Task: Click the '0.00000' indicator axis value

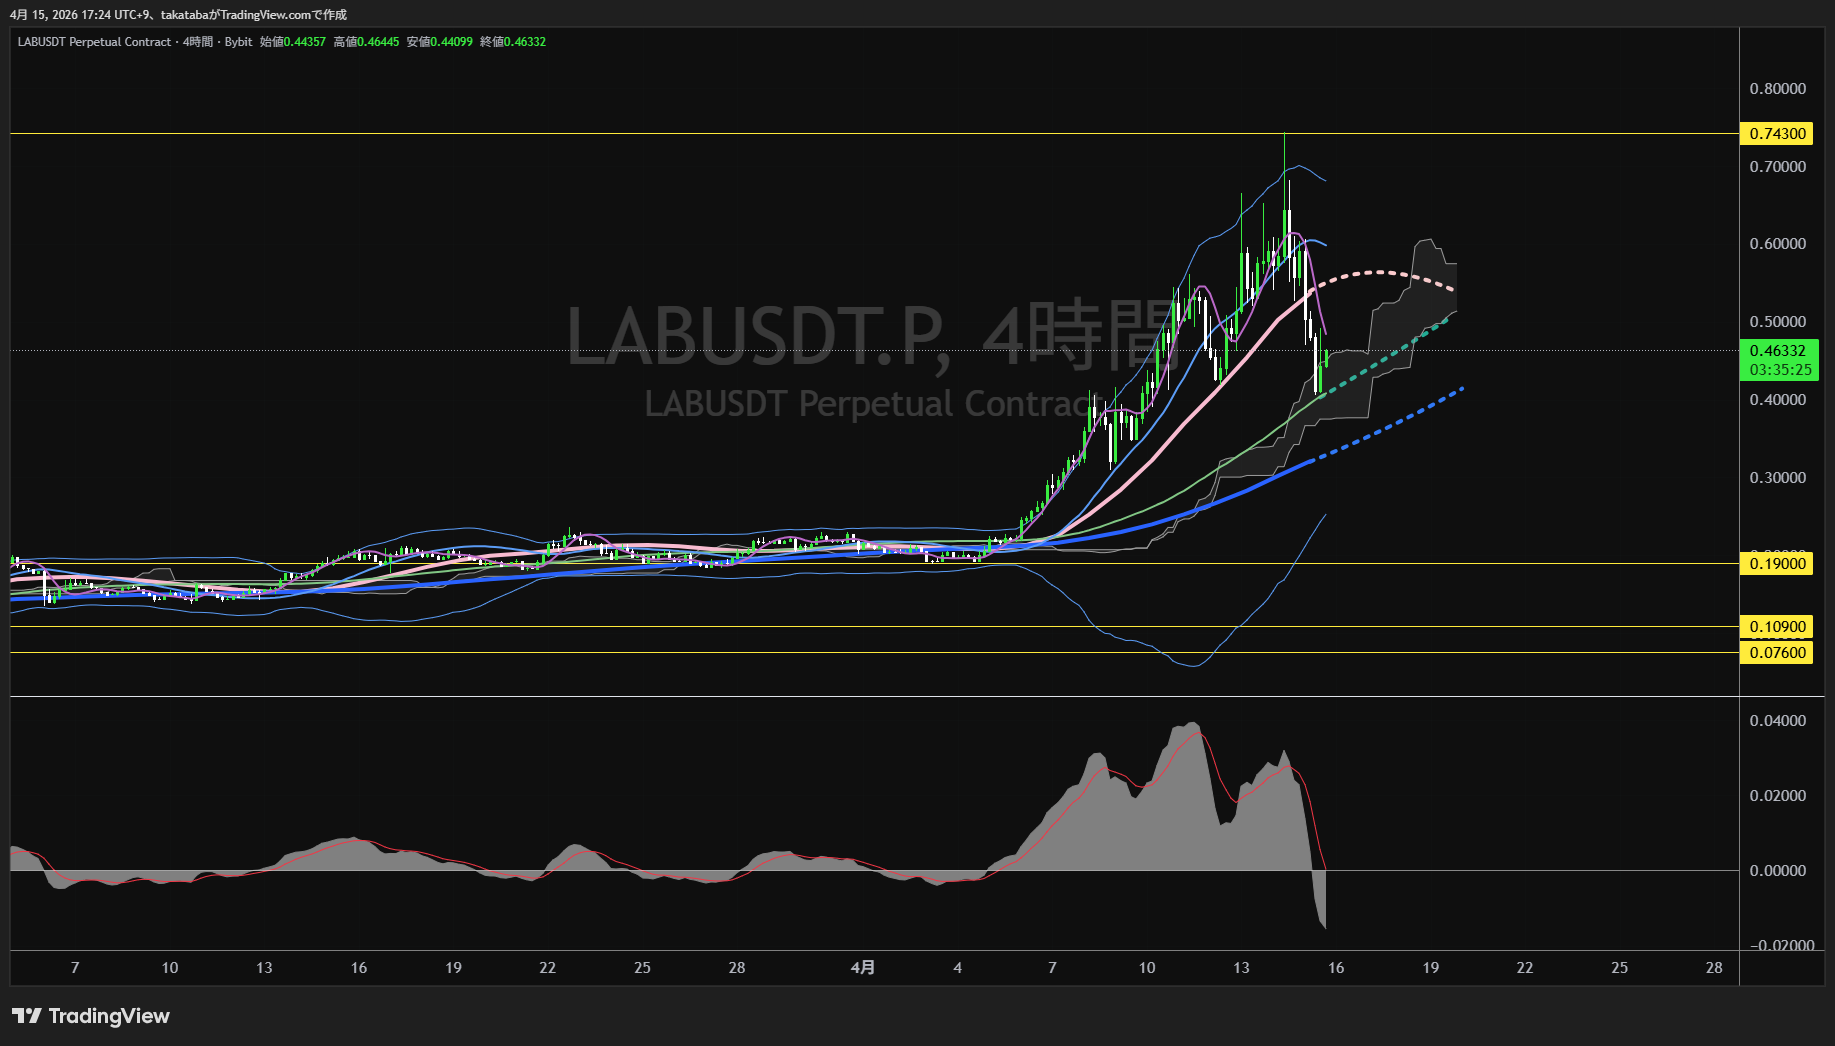Action: (1777, 871)
